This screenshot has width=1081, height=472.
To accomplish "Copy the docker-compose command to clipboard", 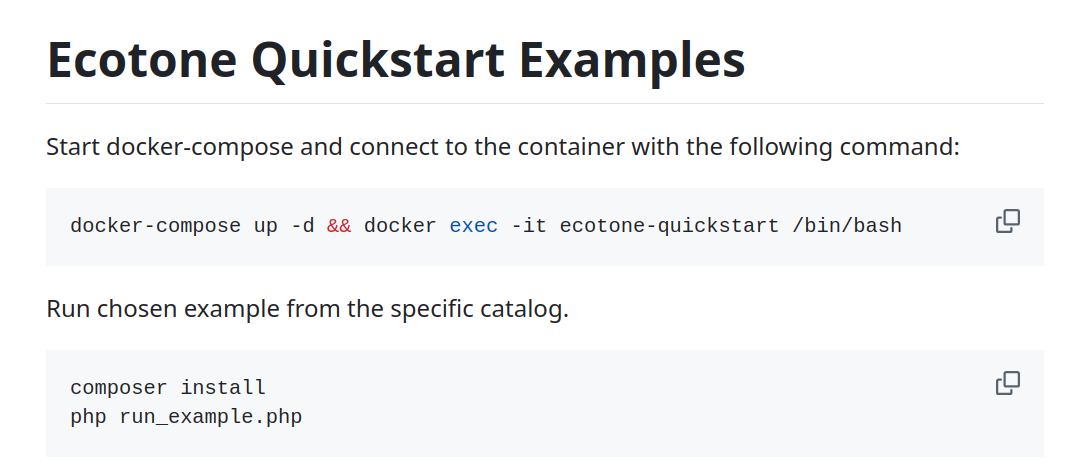I will [x=1007, y=222].
